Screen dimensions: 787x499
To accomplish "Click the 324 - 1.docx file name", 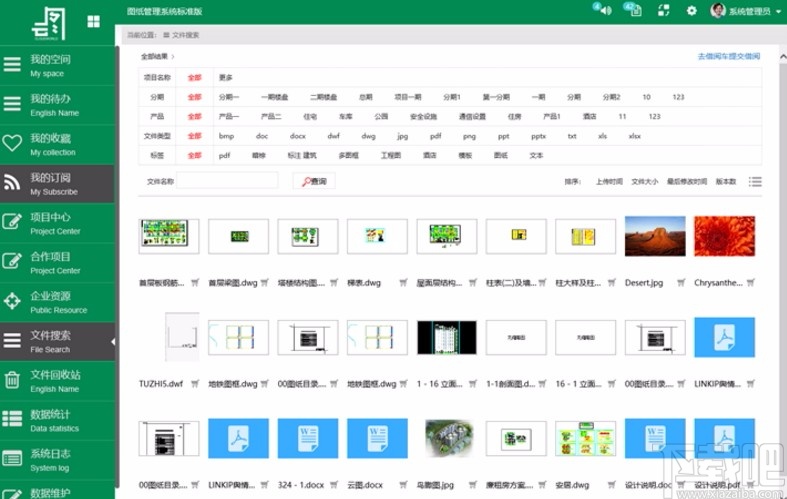I will [301, 485].
